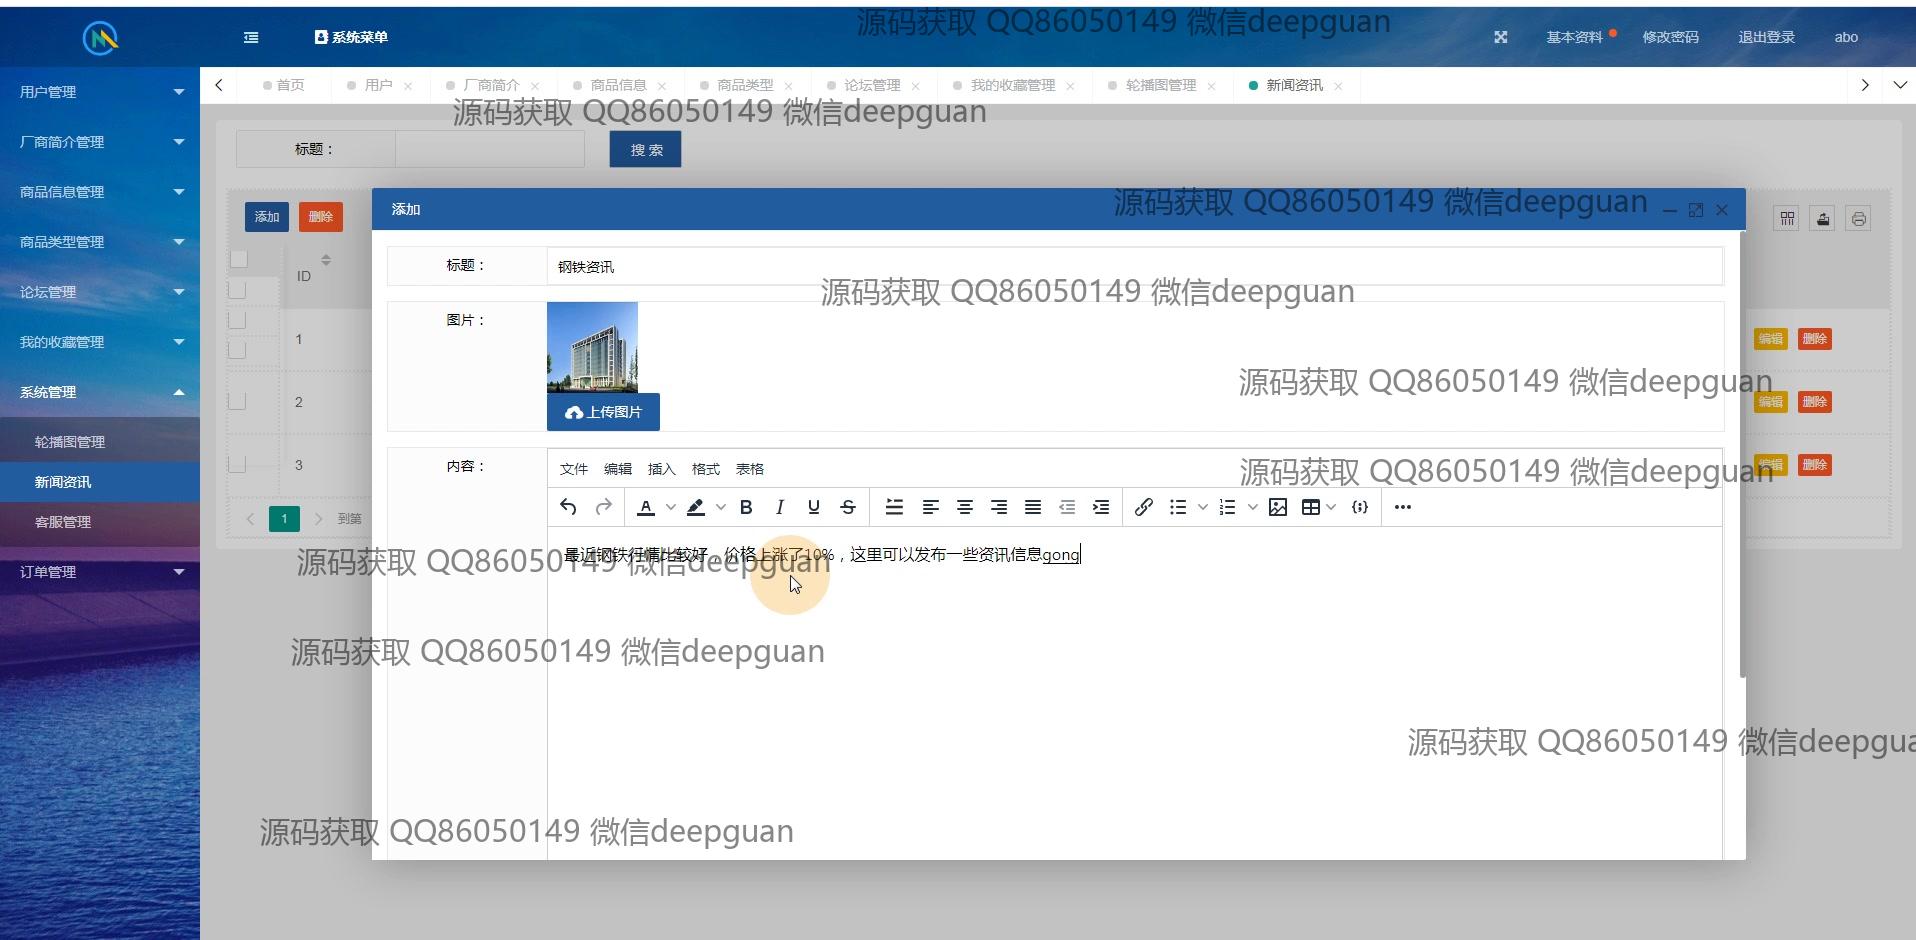Insert a hyperlink in the editor

(1144, 507)
